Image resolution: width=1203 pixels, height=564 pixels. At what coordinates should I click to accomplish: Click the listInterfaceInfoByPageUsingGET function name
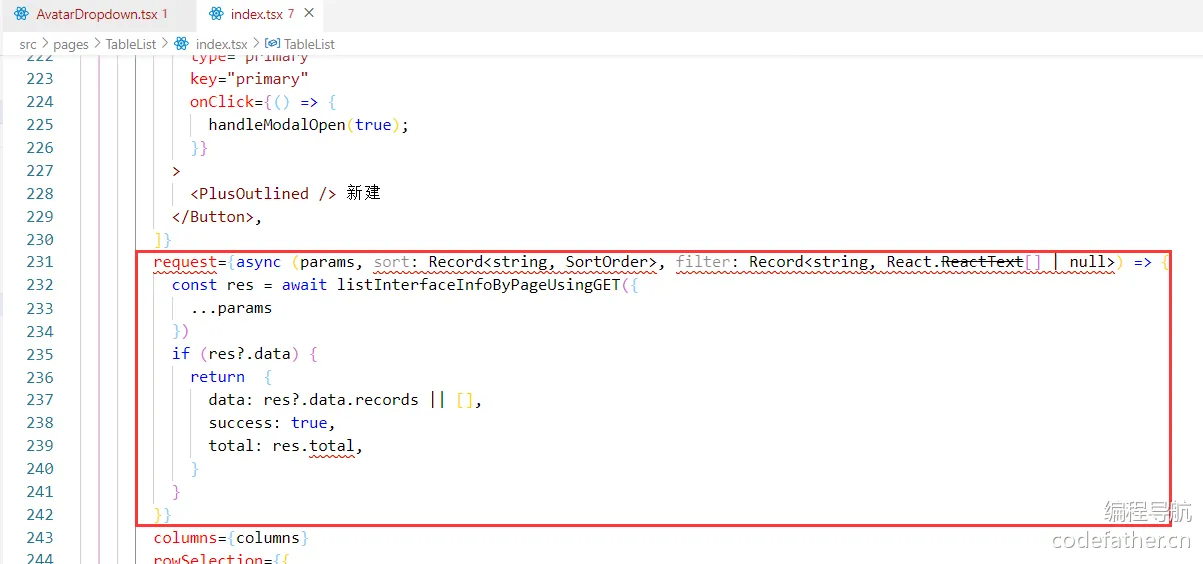(x=478, y=285)
